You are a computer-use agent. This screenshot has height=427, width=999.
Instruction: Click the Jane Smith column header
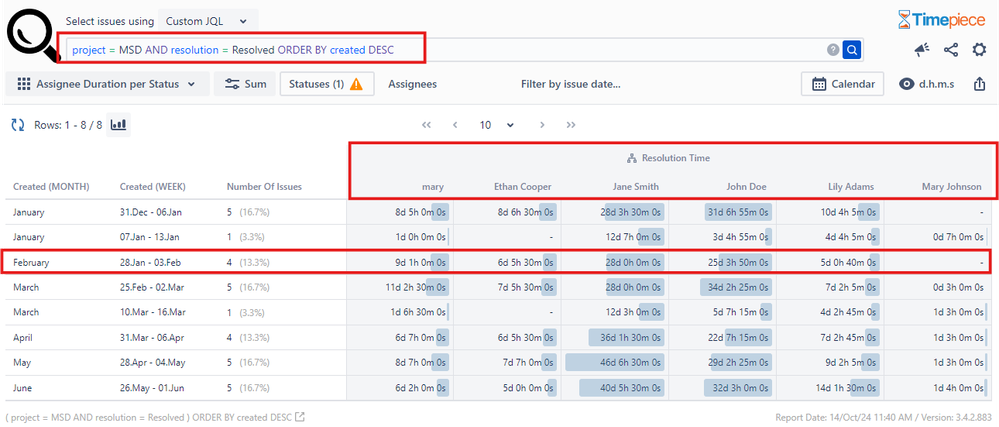636,187
